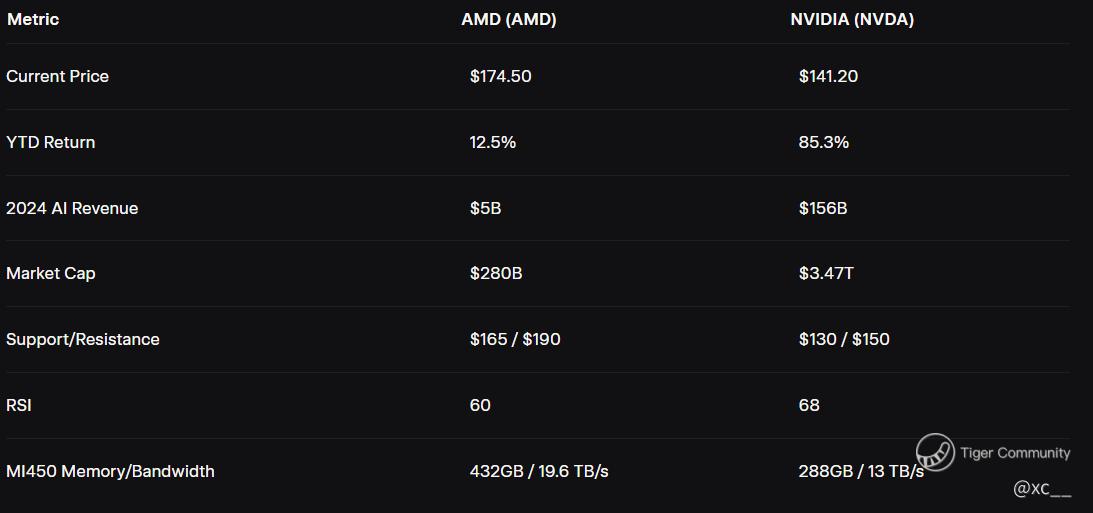Click the Tiger Community watermark text
Screen dimensions: 1093x513
[x=1014, y=453]
